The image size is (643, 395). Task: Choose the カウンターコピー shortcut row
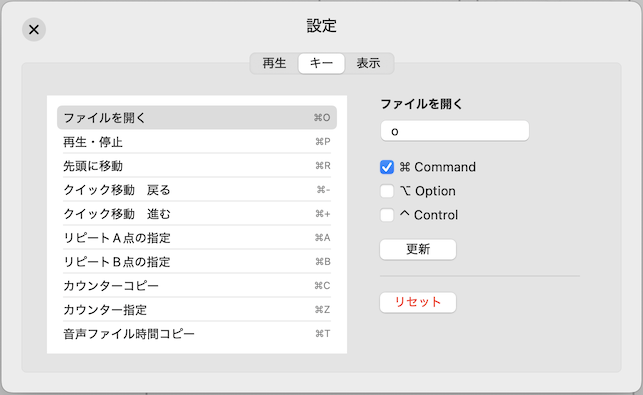(x=197, y=286)
